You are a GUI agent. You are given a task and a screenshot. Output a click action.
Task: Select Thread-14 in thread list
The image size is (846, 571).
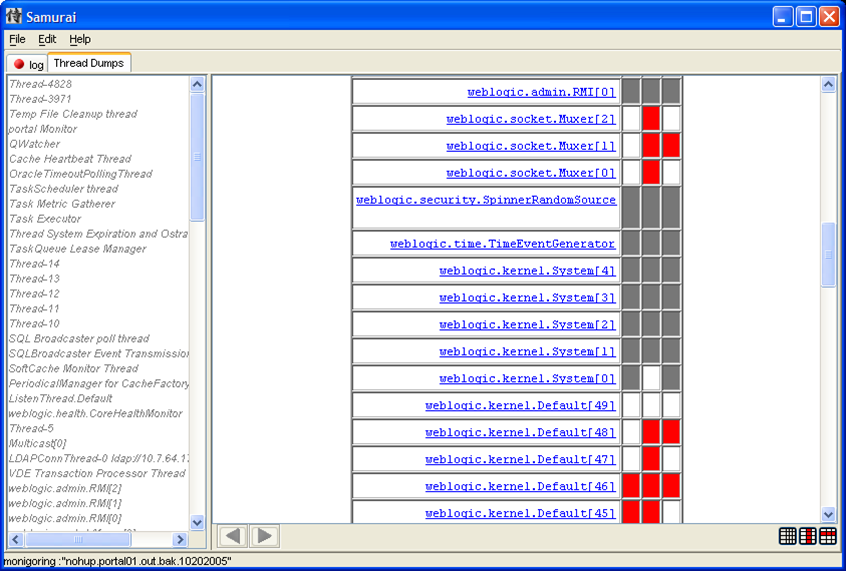[x=35, y=264]
